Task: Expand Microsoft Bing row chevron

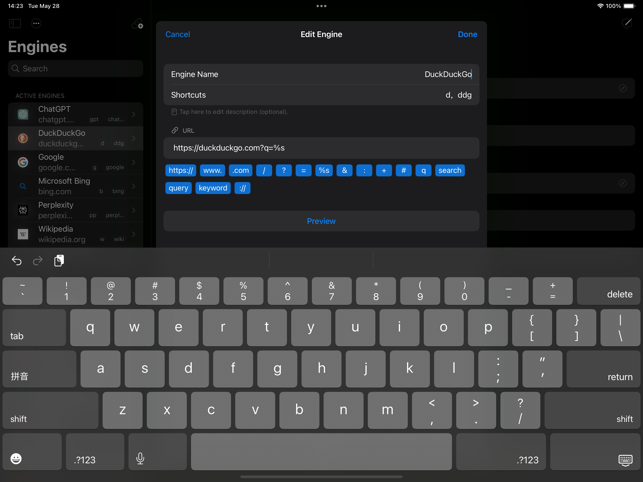Action: pyautogui.click(x=134, y=186)
